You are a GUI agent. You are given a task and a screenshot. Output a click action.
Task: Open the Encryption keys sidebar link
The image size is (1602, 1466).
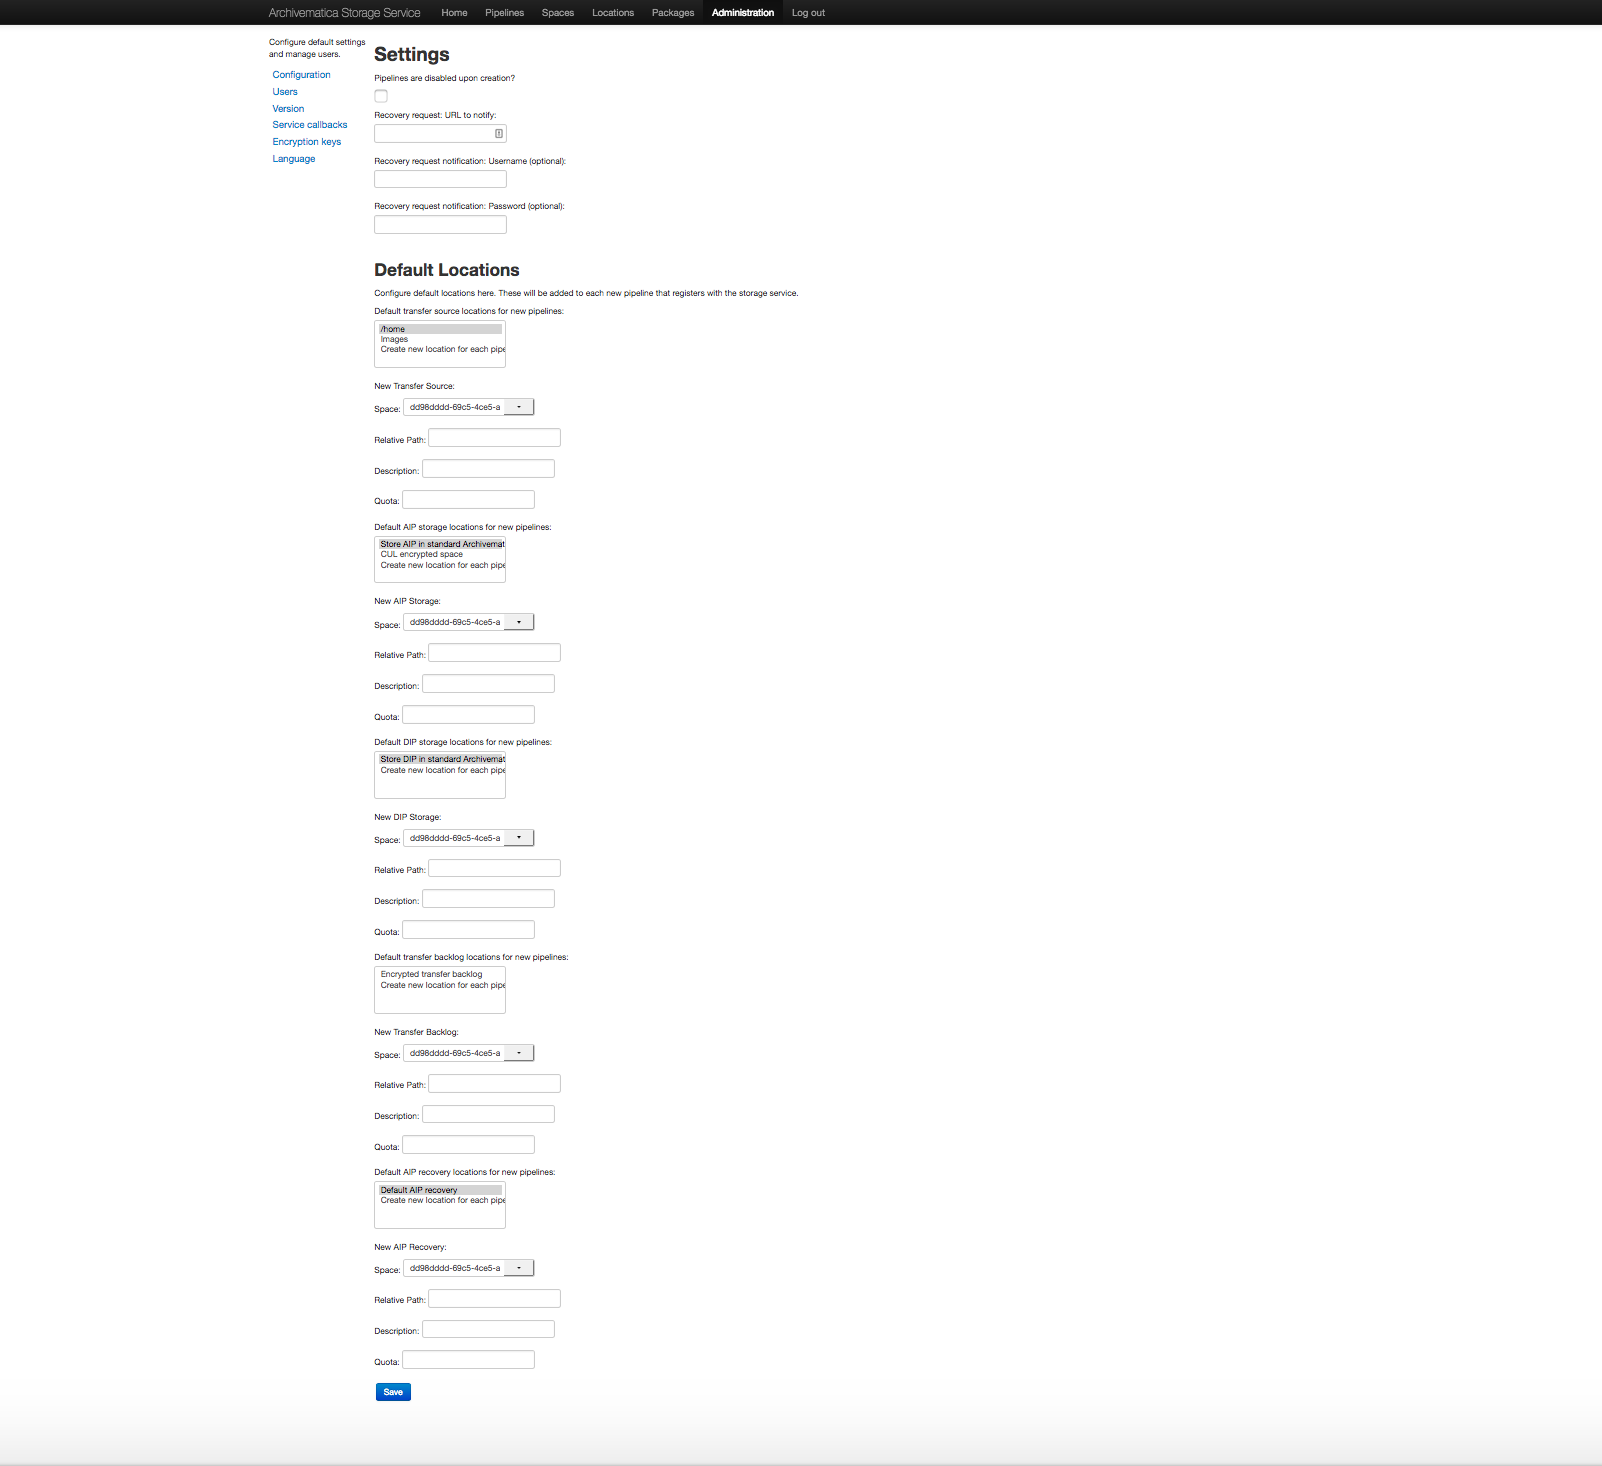point(306,142)
